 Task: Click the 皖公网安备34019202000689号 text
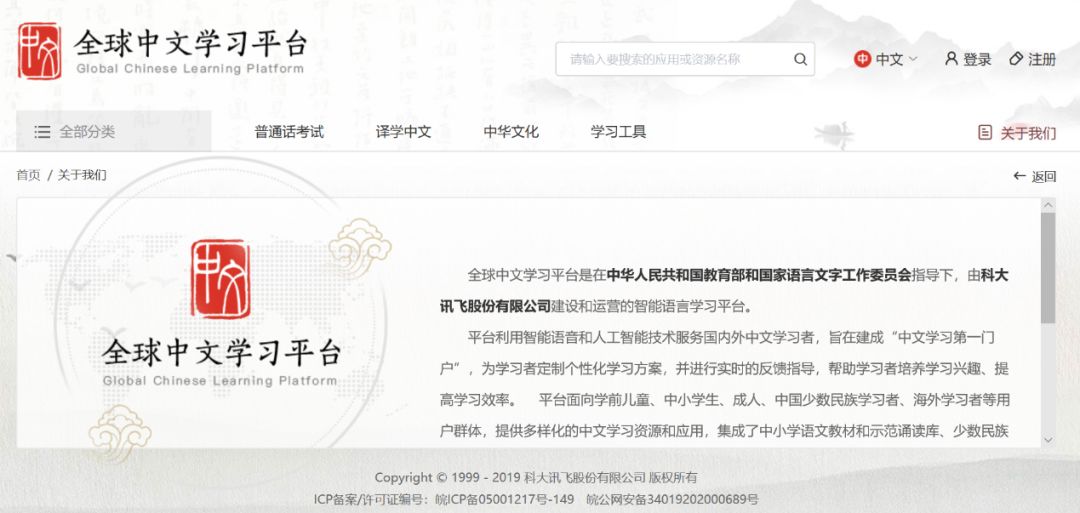672,499
